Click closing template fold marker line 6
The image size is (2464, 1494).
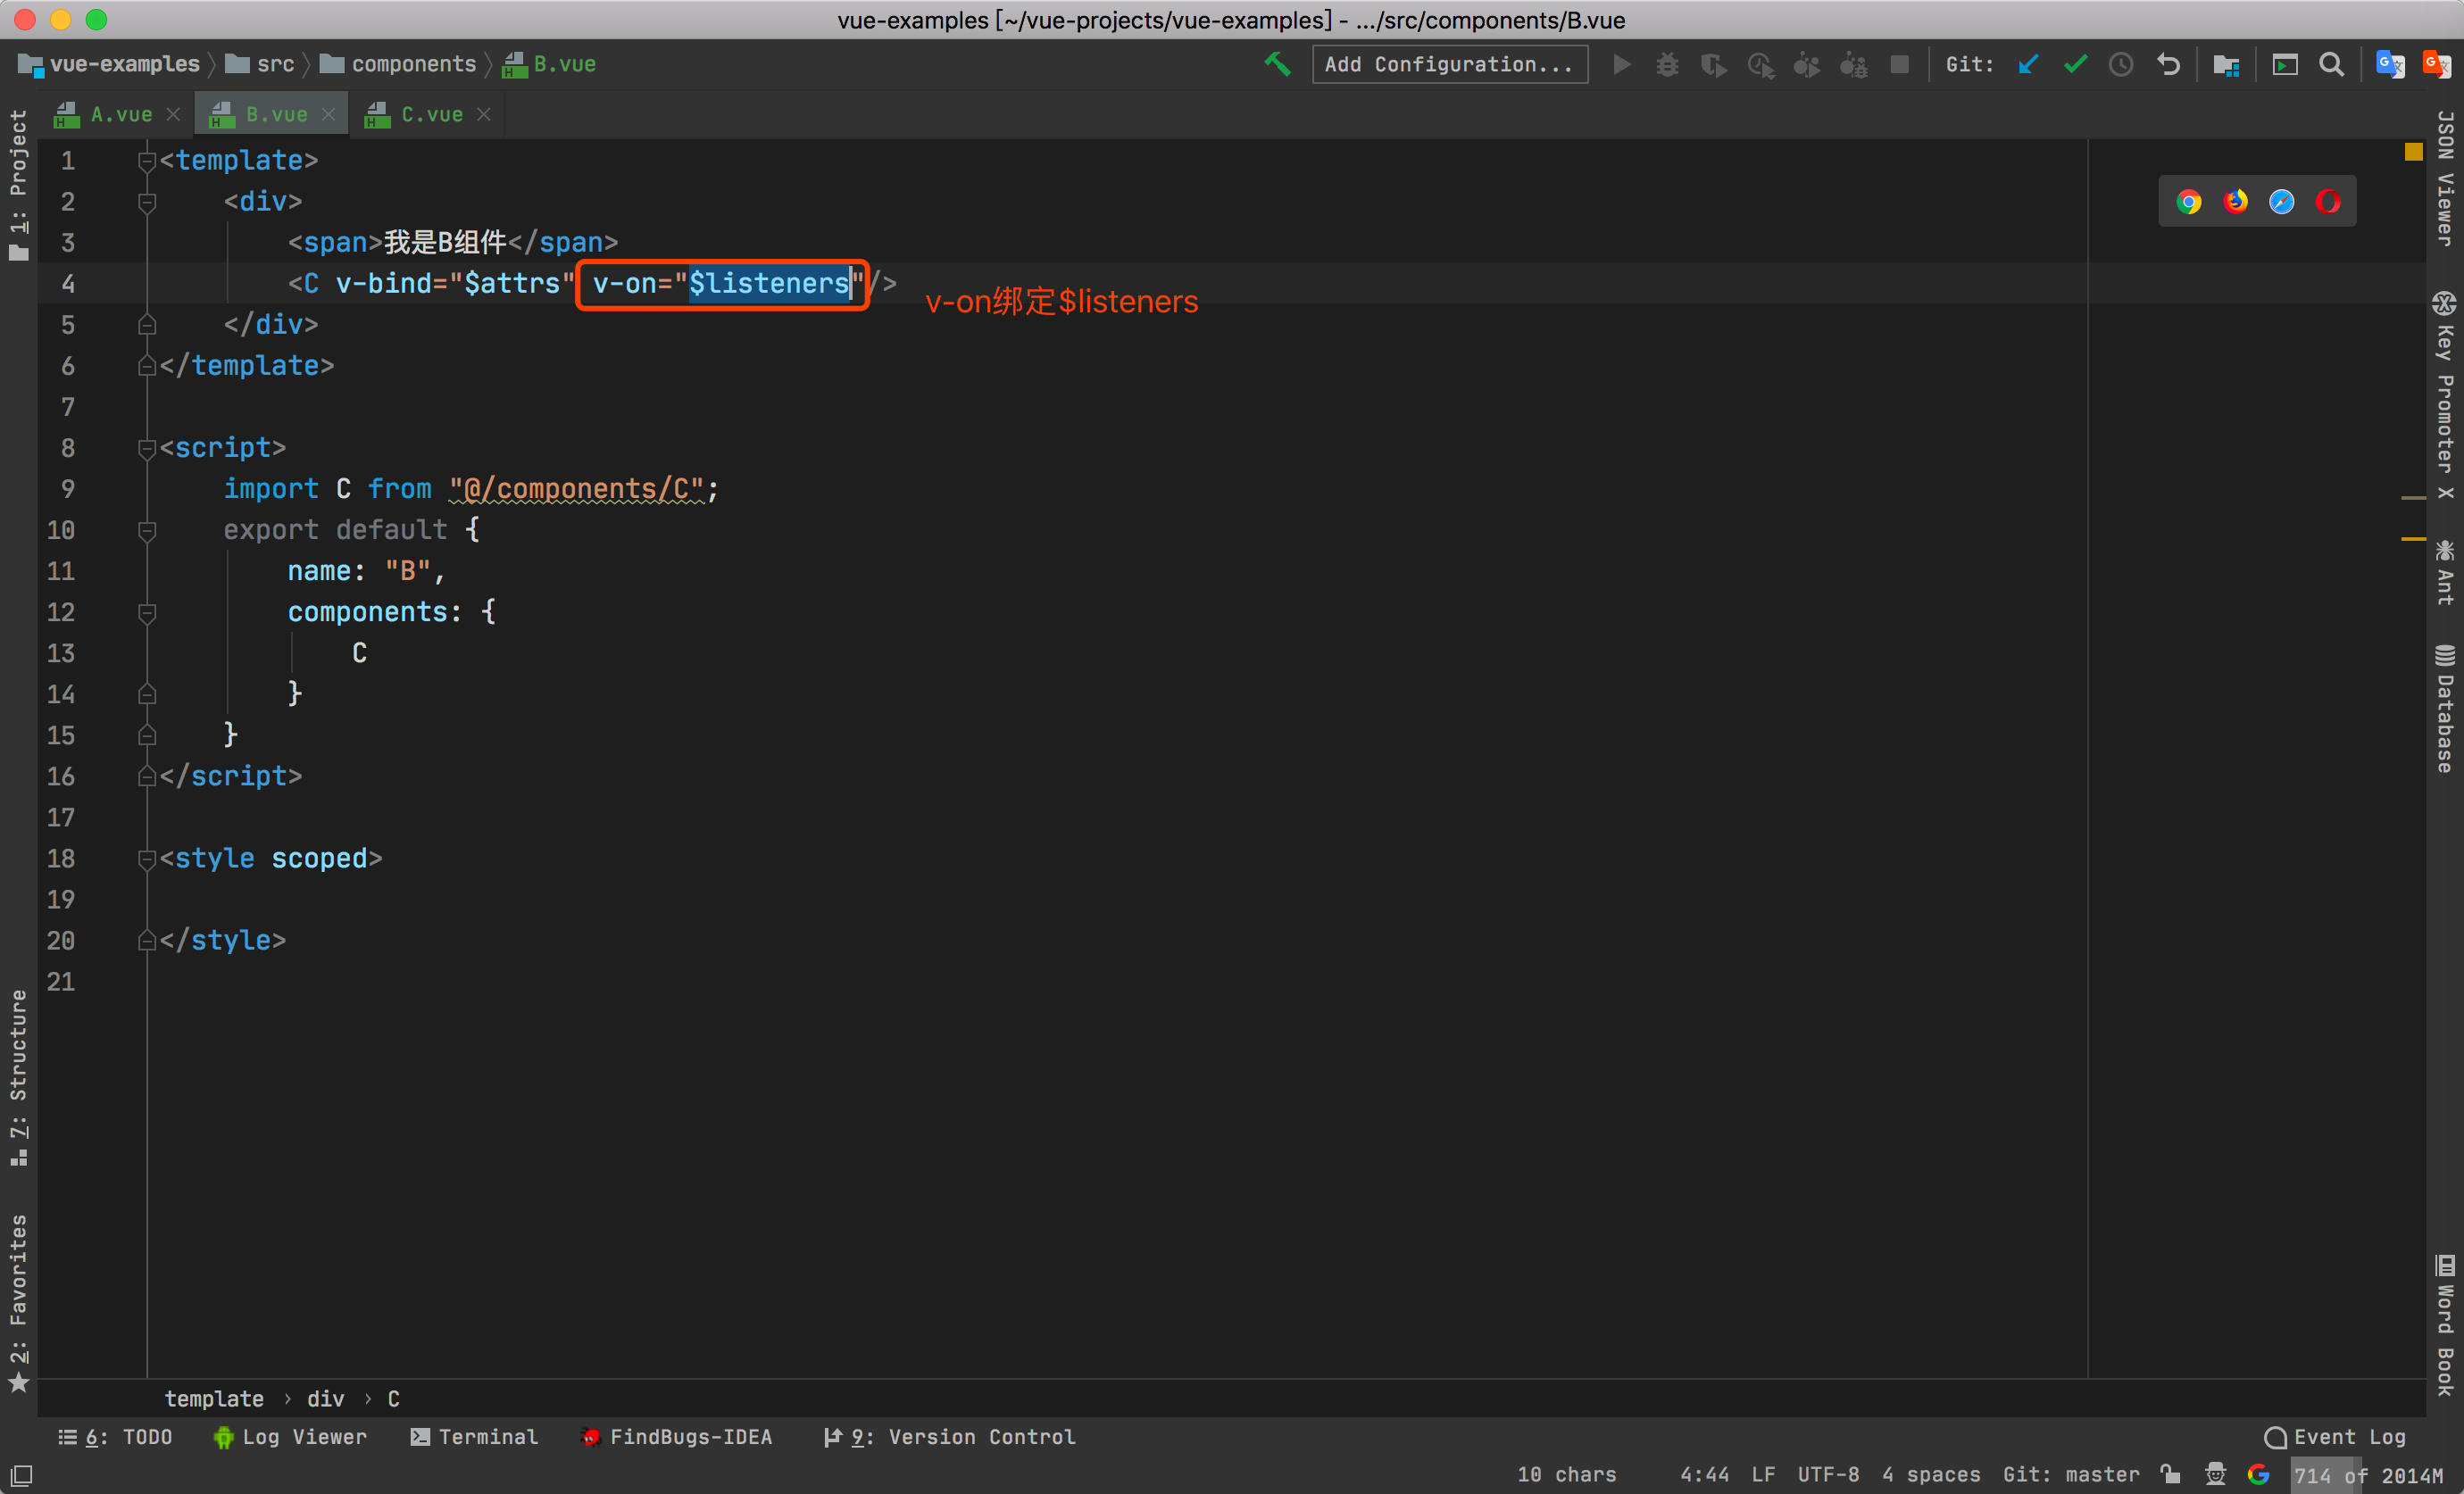147,366
